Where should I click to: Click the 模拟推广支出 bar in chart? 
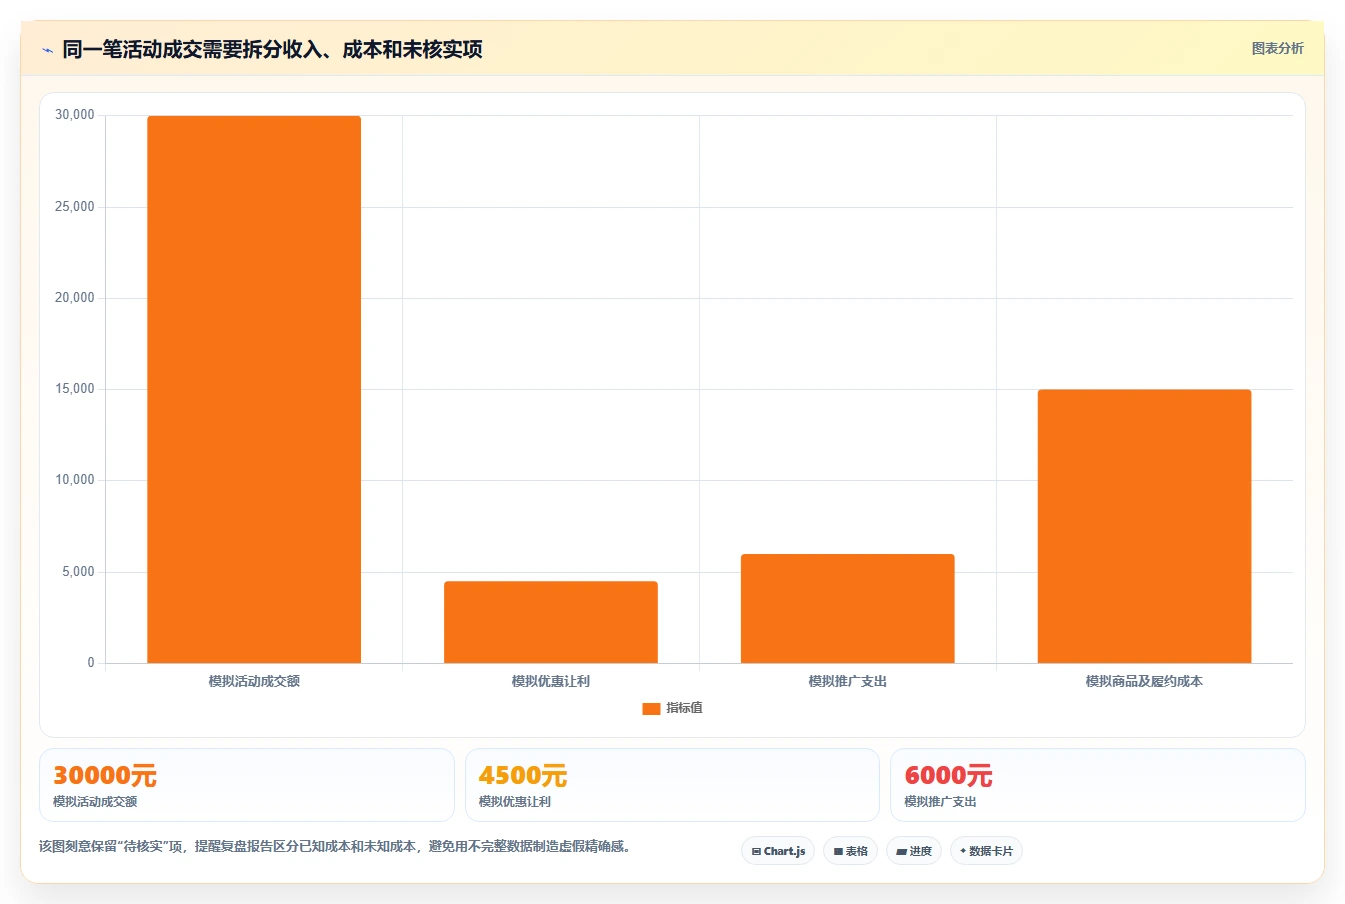point(848,608)
